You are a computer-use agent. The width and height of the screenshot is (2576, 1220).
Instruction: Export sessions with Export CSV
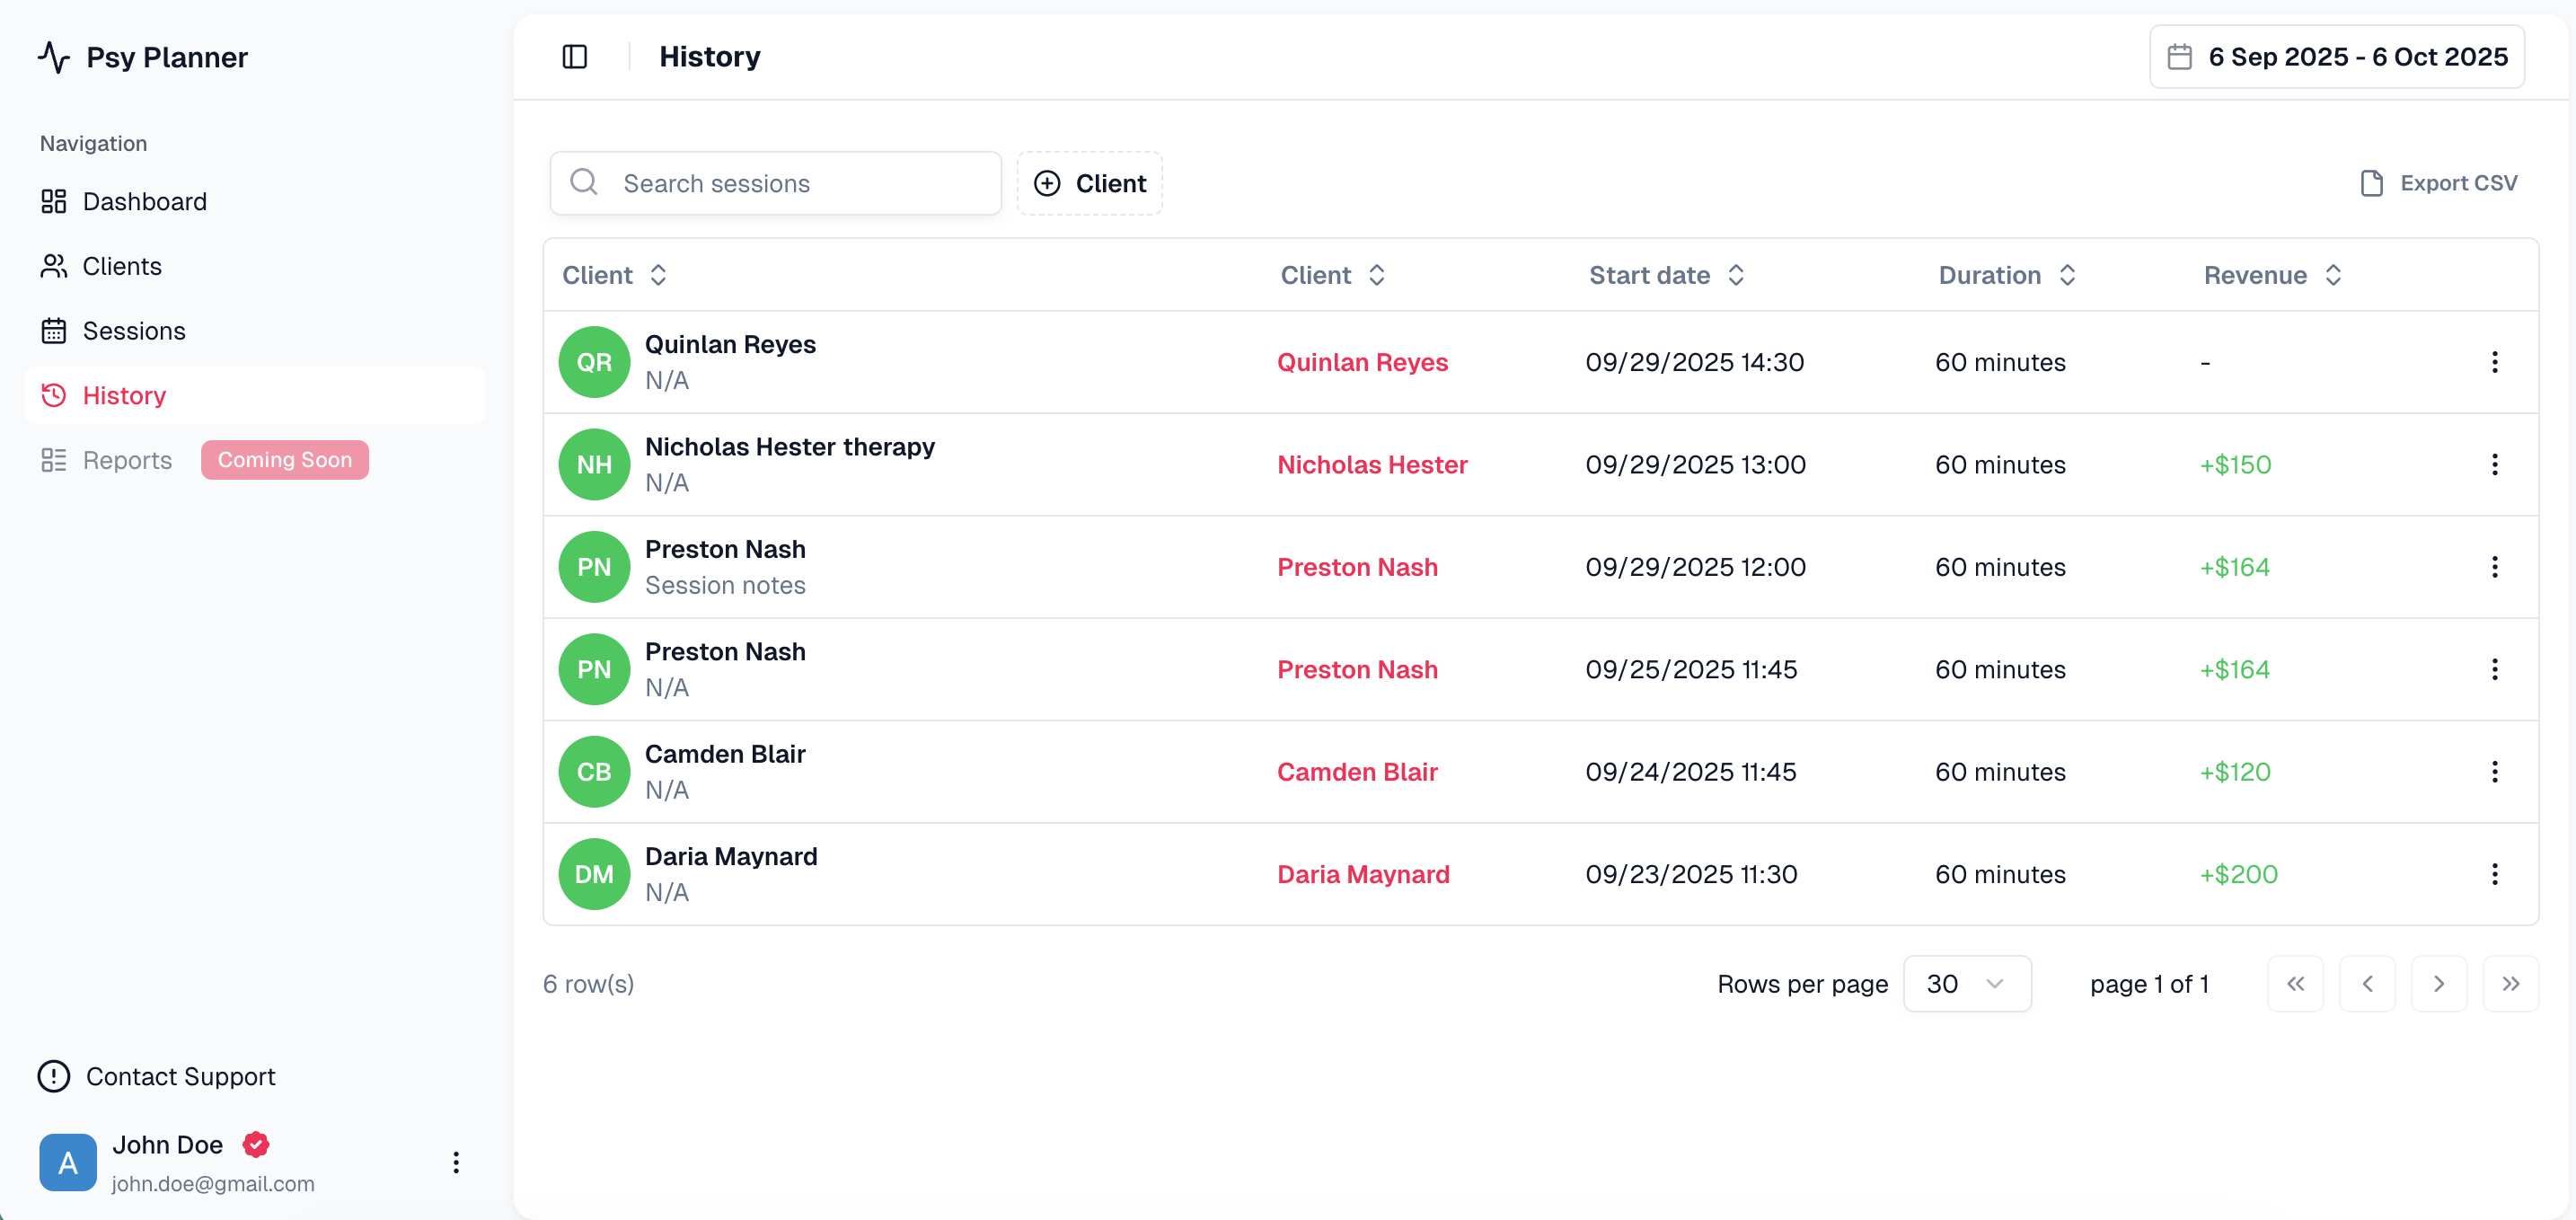(2438, 183)
